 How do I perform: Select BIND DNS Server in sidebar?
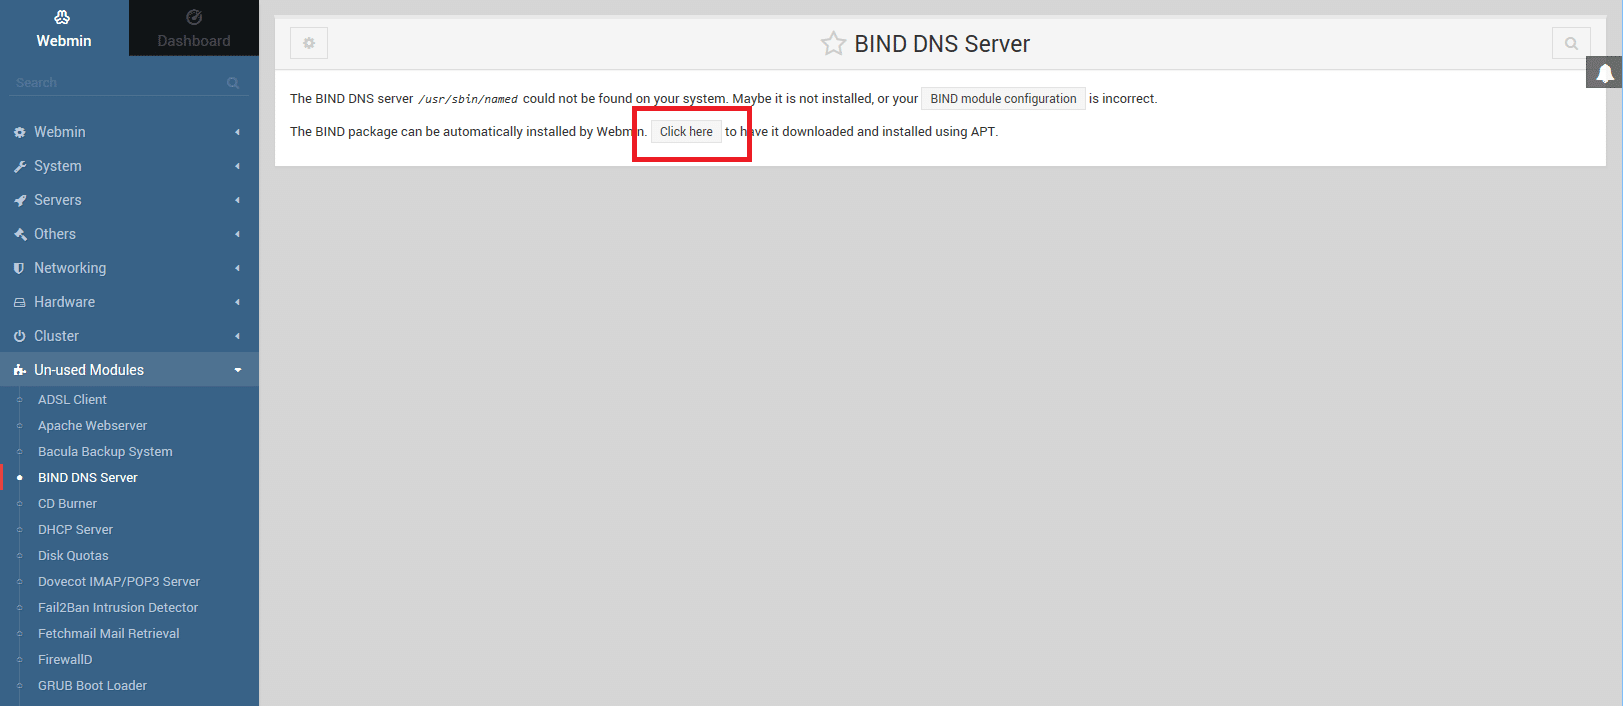88,478
